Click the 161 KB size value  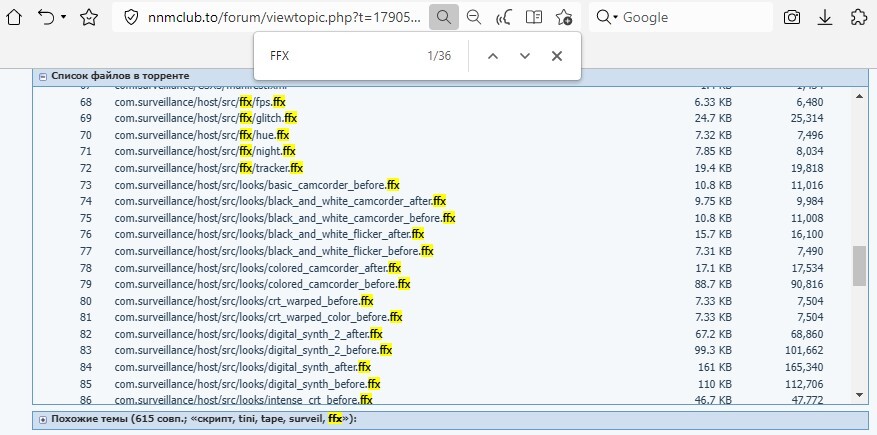click(715, 367)
